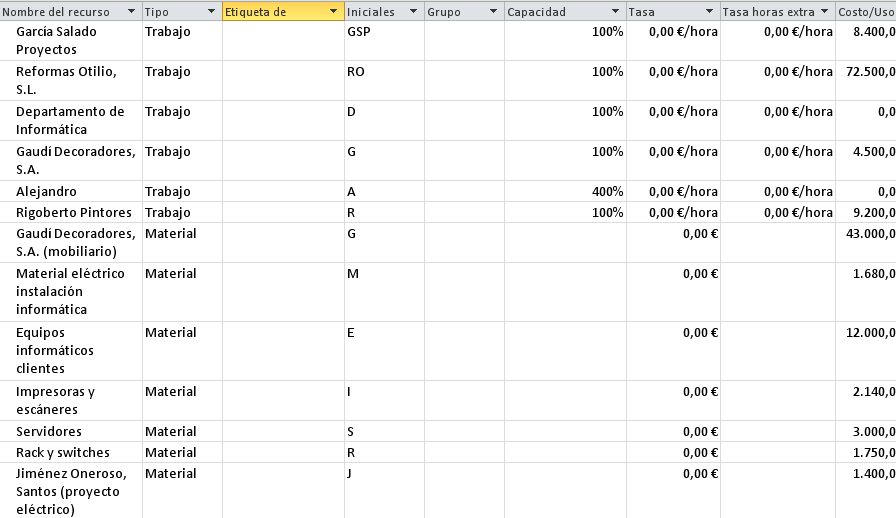Image resolution: width=896 pixels, height=518 pixels.
Task: Select the Reformas Otilio, S.L. resource cell
Action: point(70,80)
